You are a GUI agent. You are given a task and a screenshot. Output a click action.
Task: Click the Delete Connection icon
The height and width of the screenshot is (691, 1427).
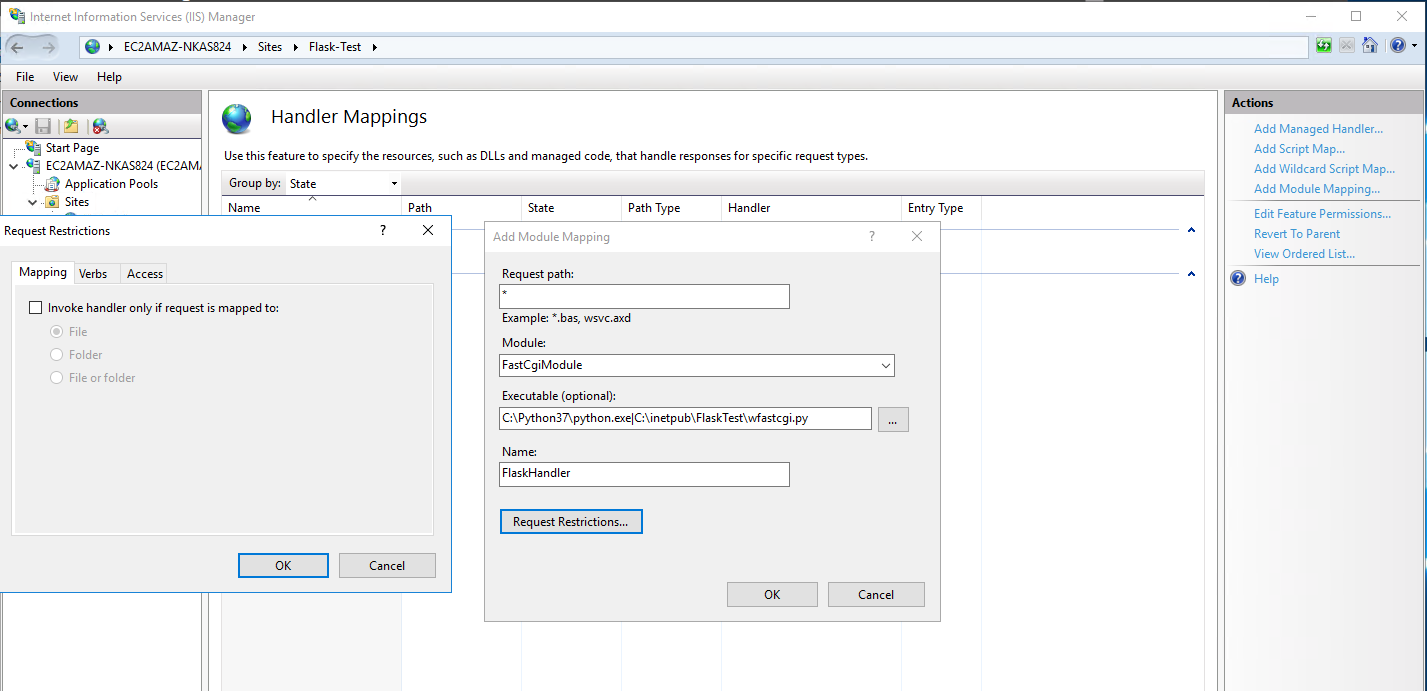click(x=100, y=126)
